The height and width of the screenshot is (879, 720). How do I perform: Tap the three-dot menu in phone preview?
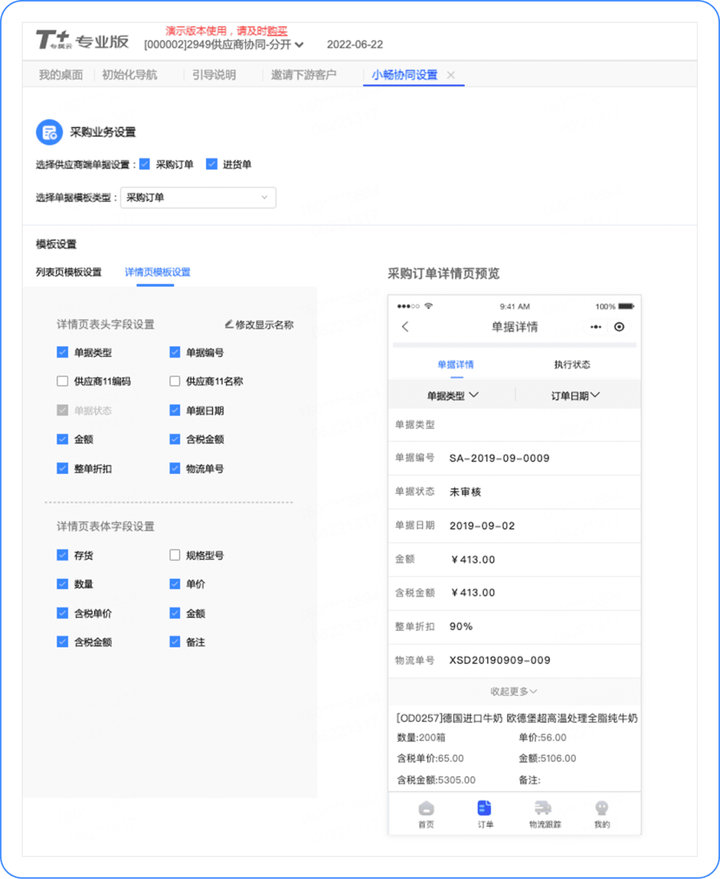coord(596,327)
